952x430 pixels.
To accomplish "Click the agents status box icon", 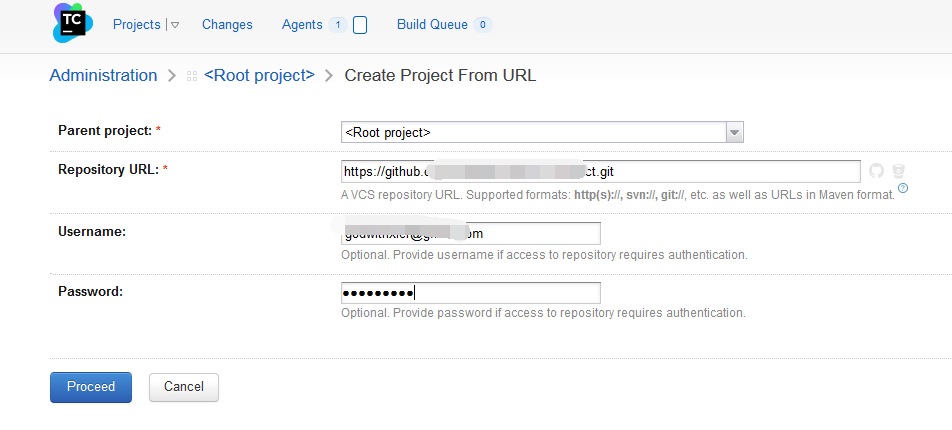I will (x=360, y=25).
